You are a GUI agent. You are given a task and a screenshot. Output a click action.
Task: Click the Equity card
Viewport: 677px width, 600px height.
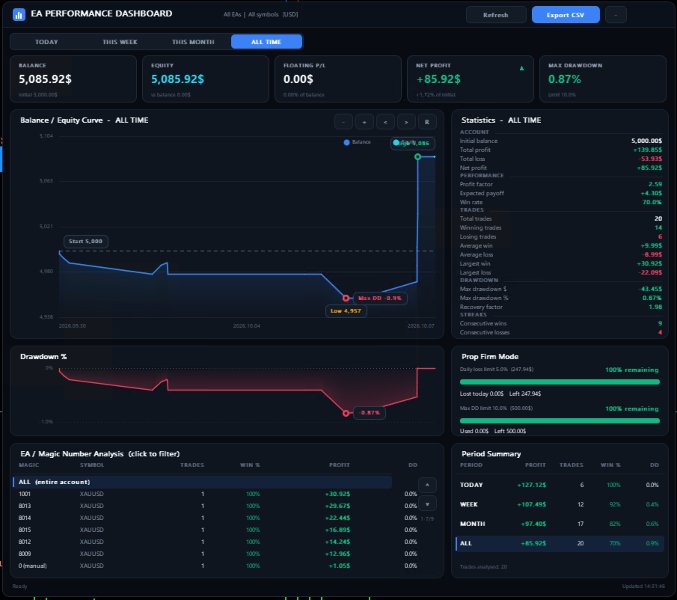coord(206,79)
